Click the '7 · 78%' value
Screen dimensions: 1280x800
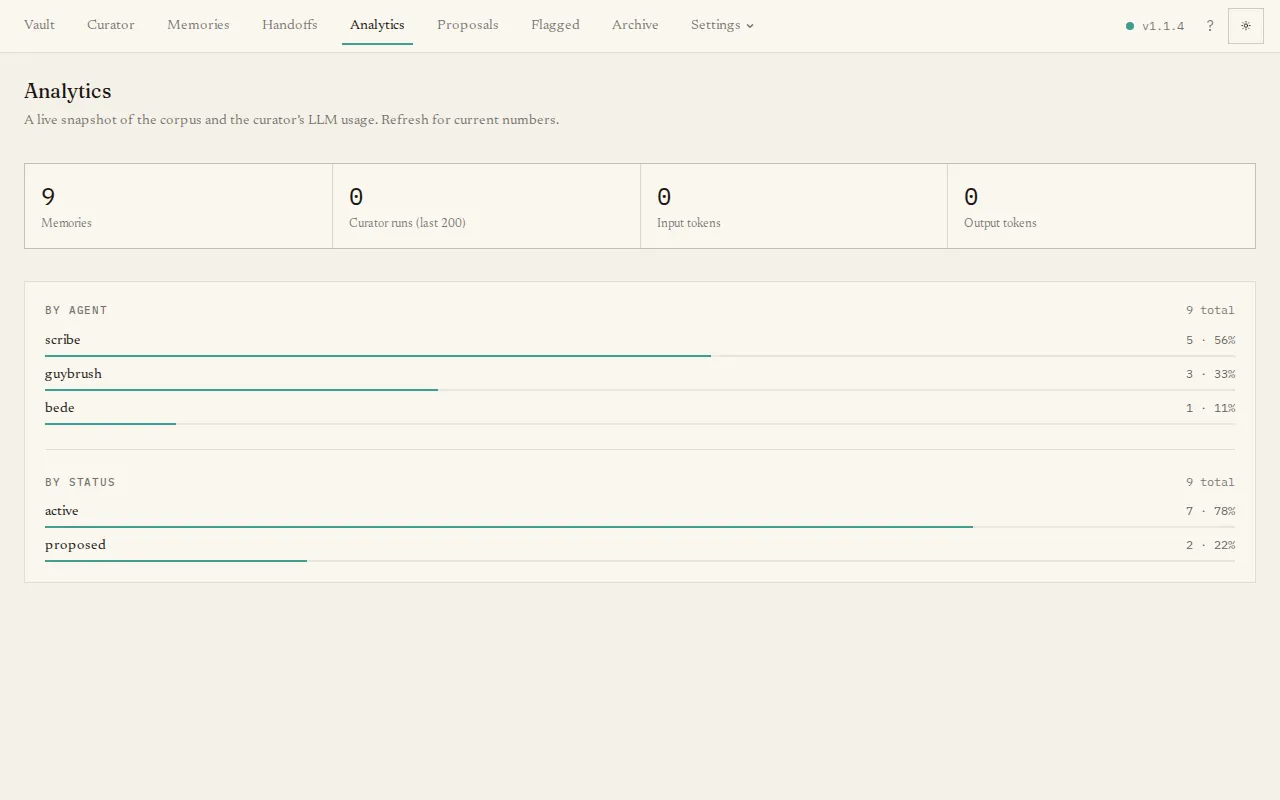click(x=1210, y=511)
